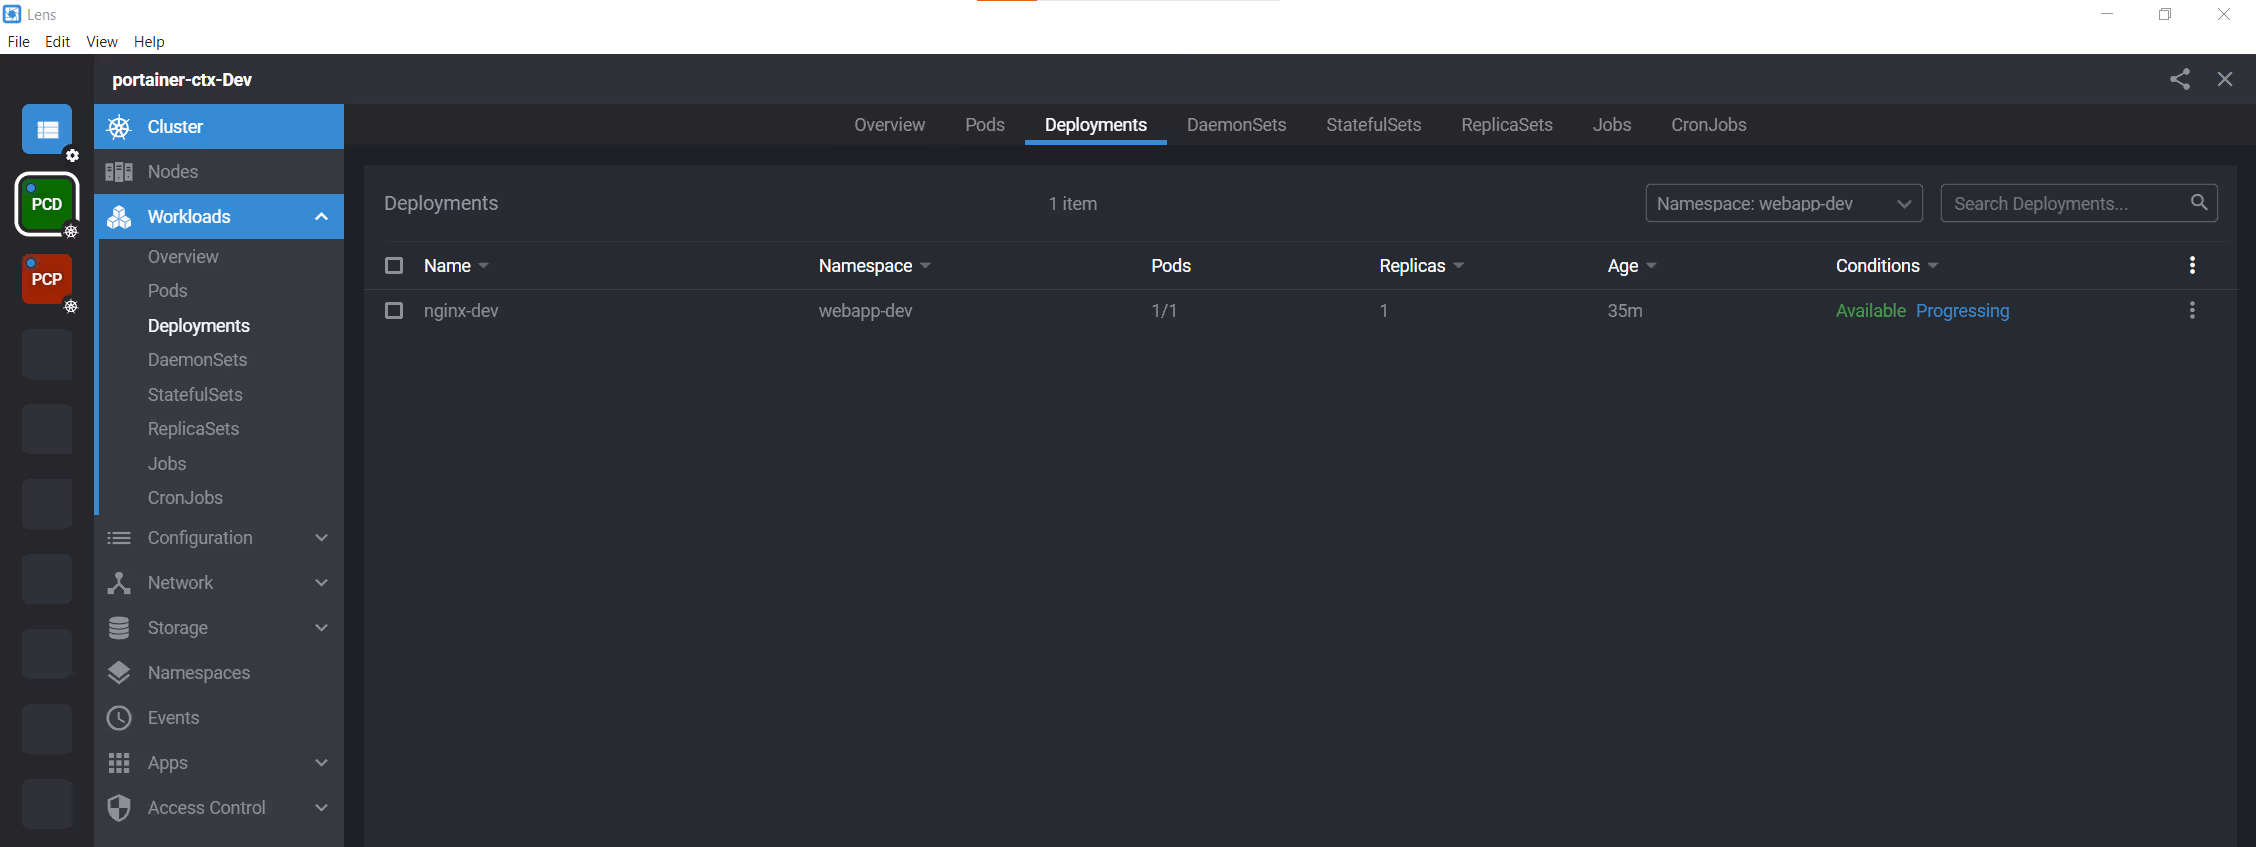The height and width of the screenshot is (847, 2256).
Task: Open the Edit menu
Action: tap(57, 42)
